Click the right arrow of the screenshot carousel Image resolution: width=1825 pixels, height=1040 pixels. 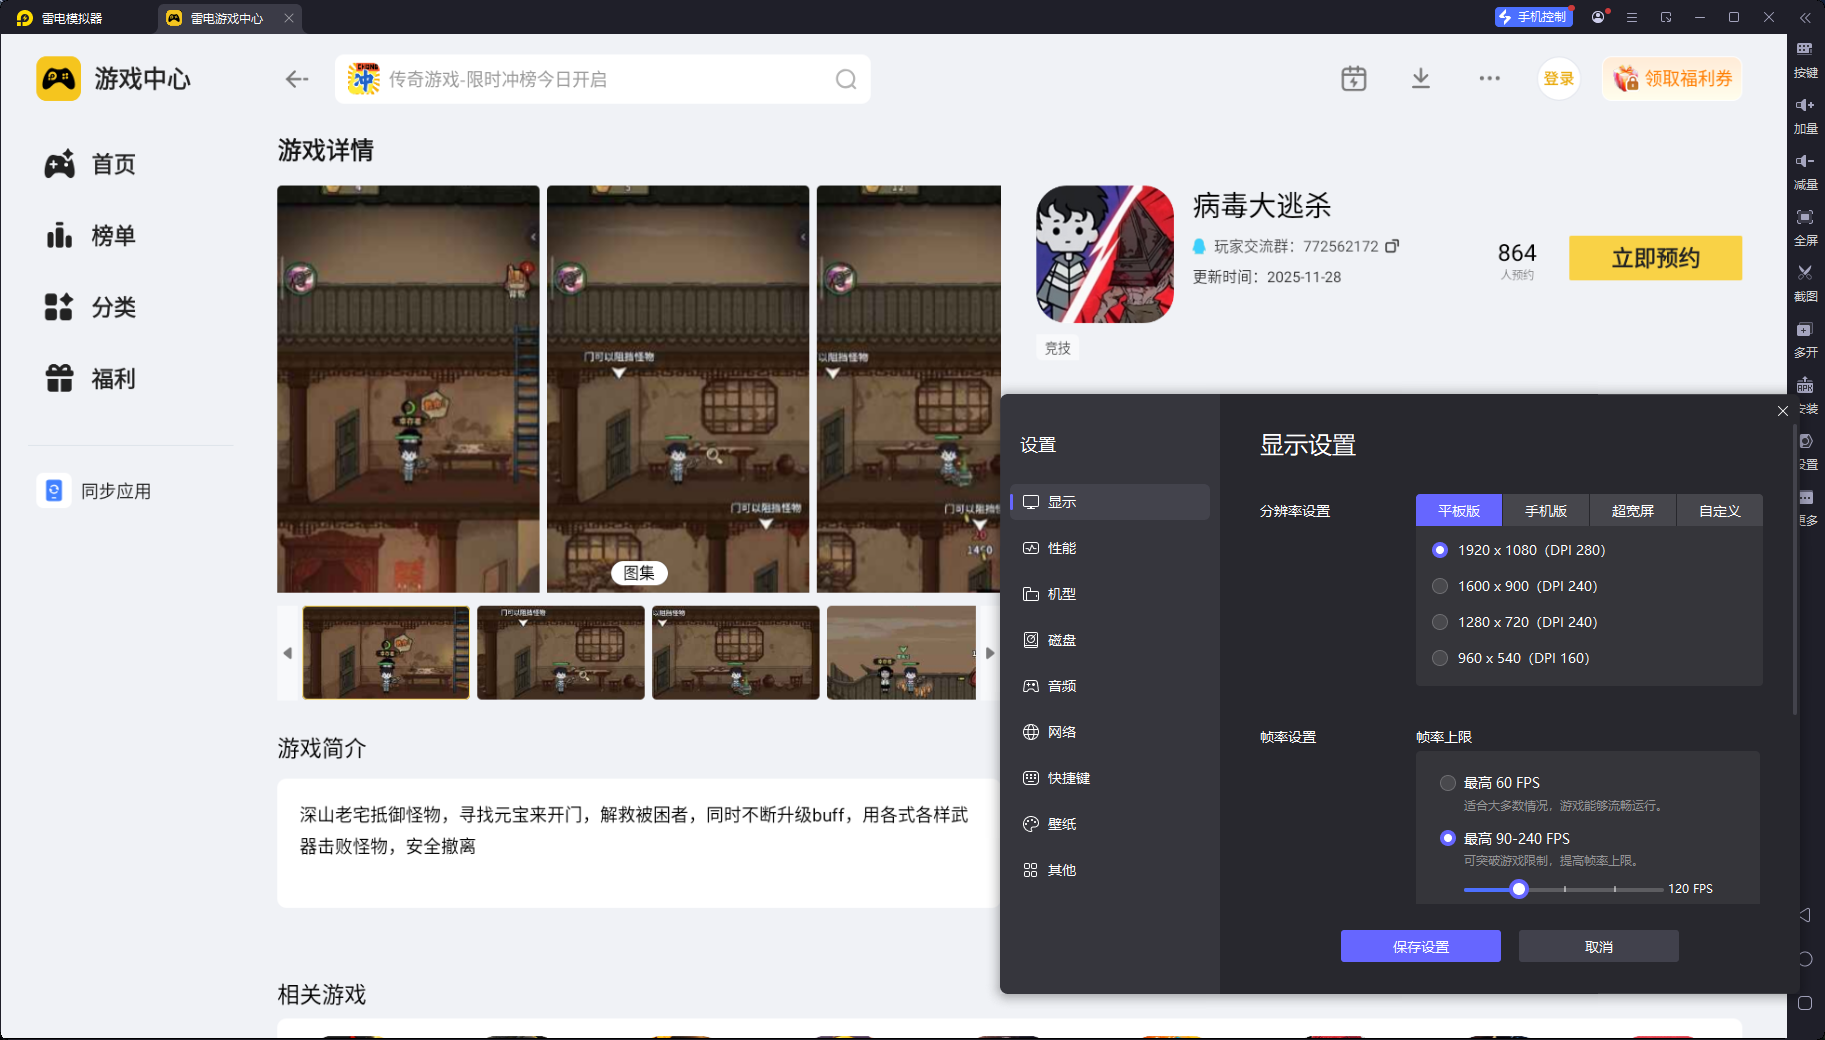point(990,652)
